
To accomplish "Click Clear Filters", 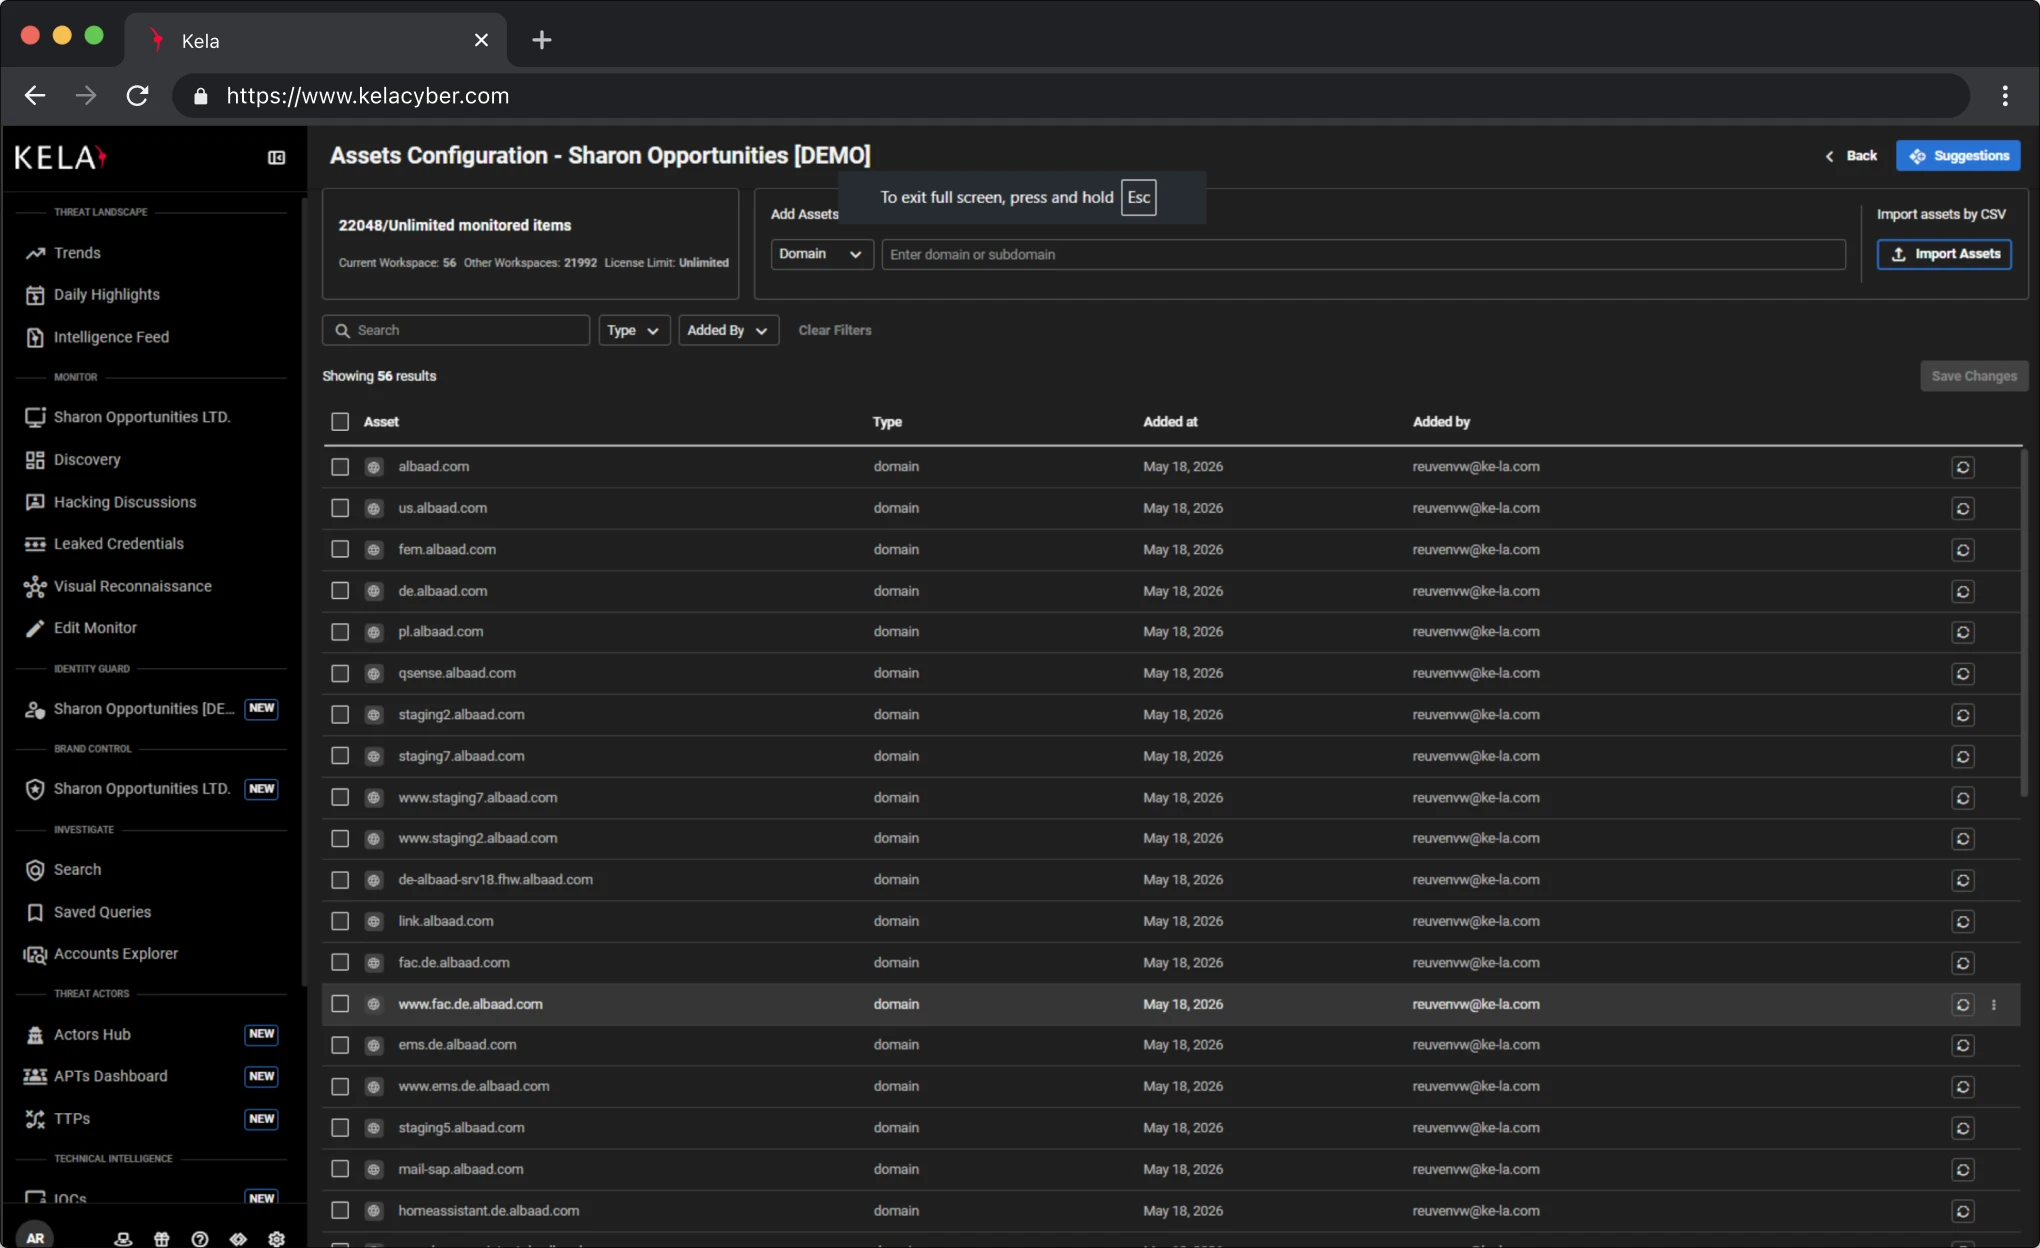I will [834, 330].
